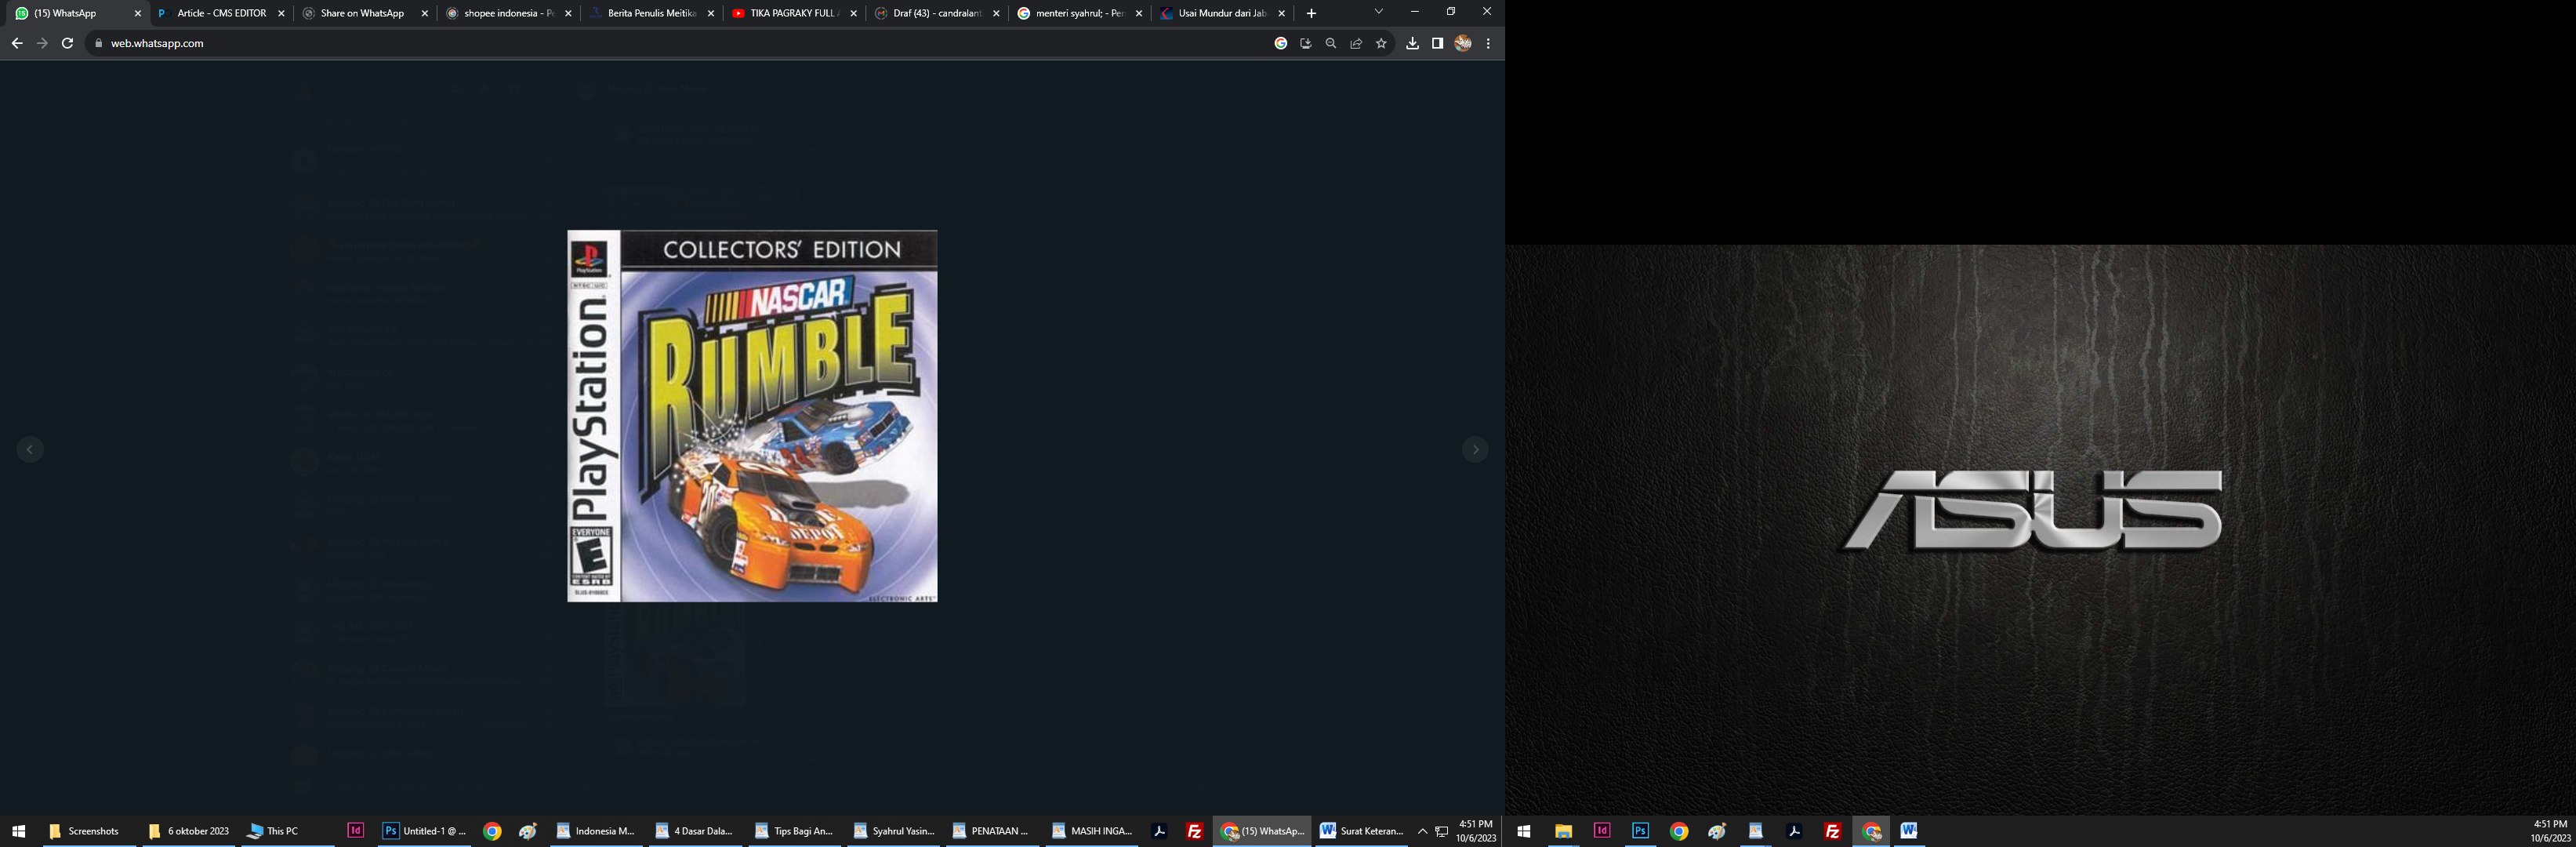This screenshot has height=847, width=2576.
Task: Expand the tab search dropdown
Action: tap(1378, 12)
